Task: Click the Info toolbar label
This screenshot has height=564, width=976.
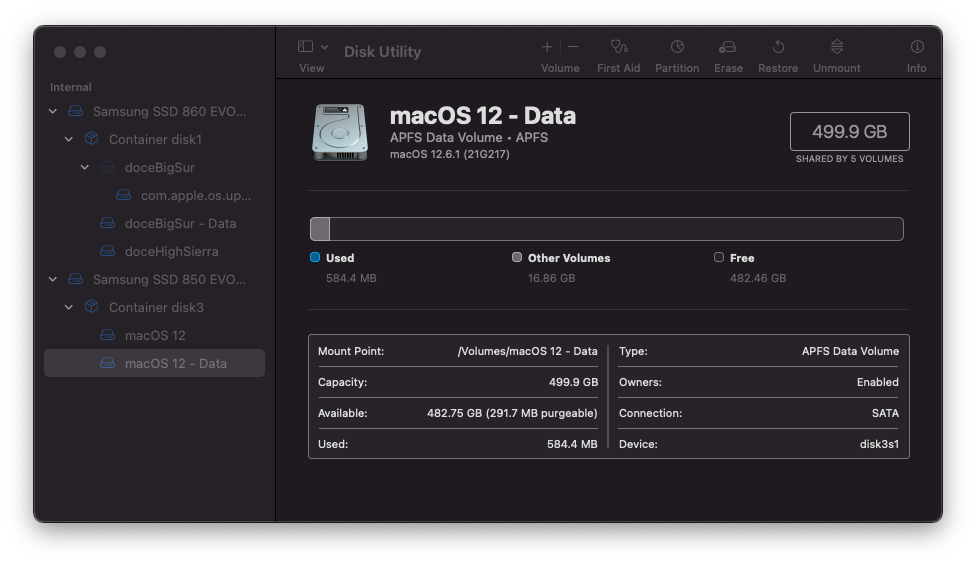Action: (x=917, y=68)
